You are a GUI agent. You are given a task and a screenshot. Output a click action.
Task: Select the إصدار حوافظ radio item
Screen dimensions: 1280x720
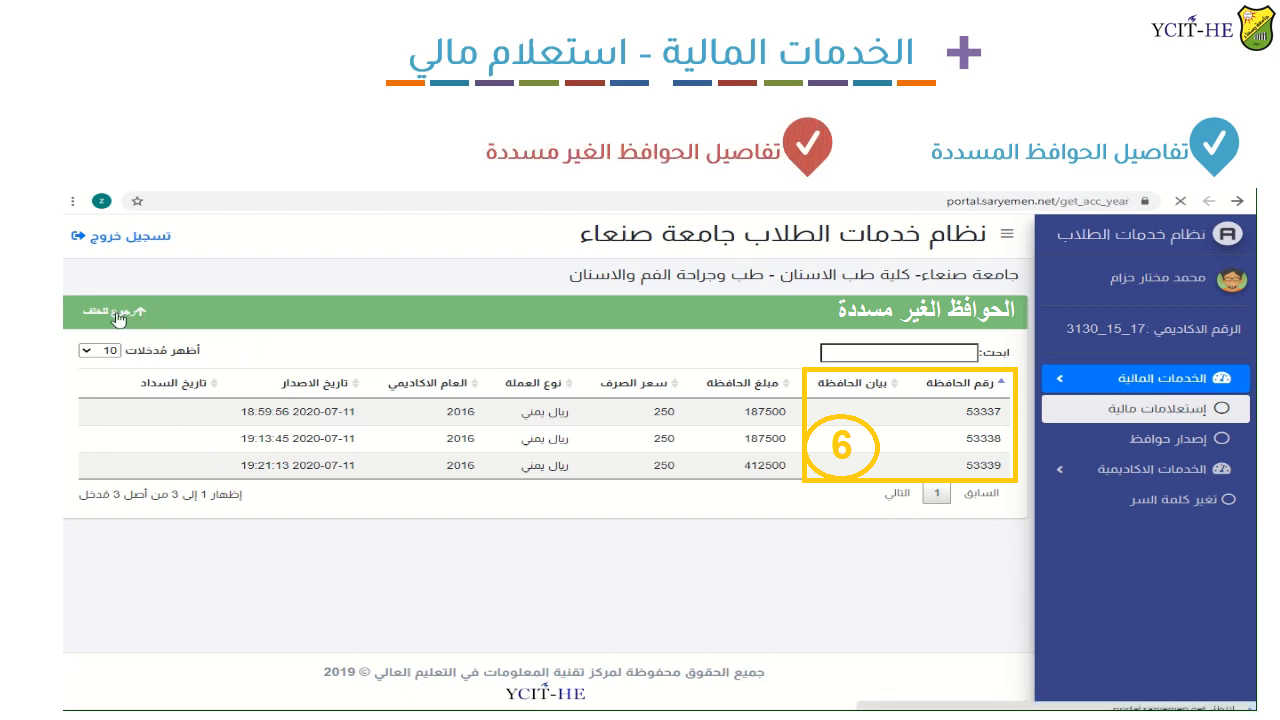coord(1221,438)
